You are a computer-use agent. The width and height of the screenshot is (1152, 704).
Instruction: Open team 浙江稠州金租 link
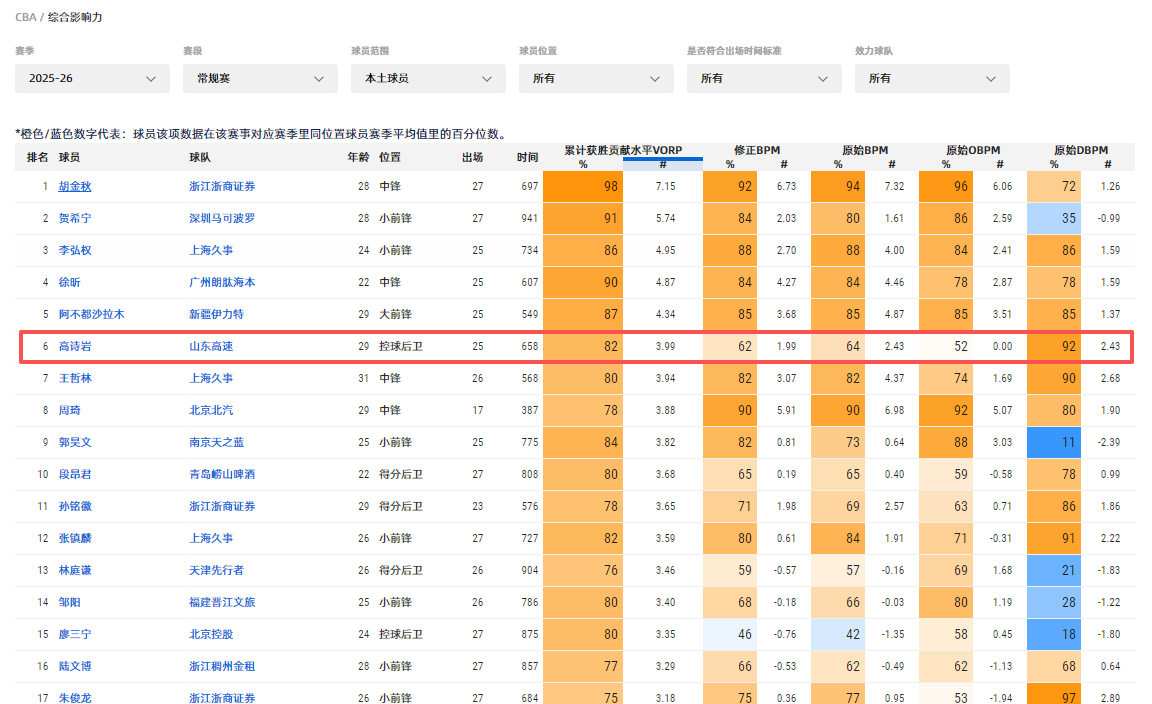222,666
